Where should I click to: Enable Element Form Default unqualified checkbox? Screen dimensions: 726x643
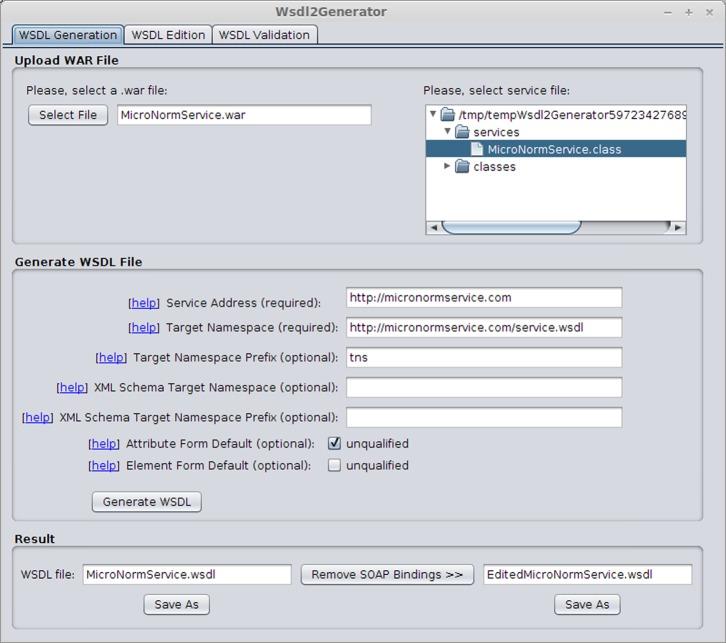pos(335,465)
